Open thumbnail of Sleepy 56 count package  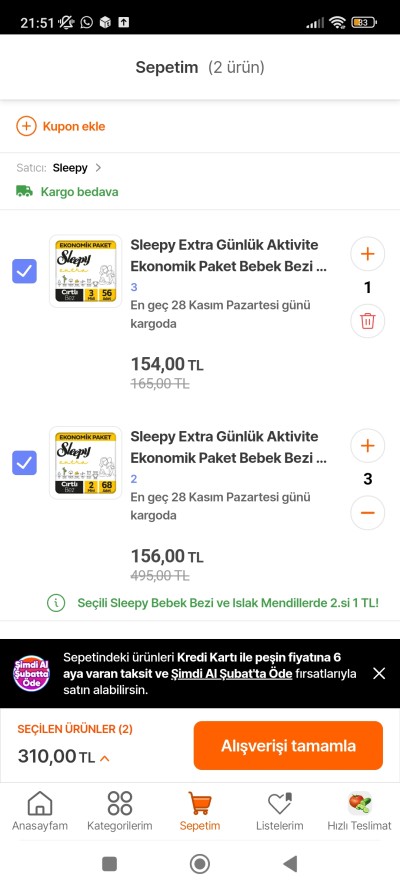86,271
